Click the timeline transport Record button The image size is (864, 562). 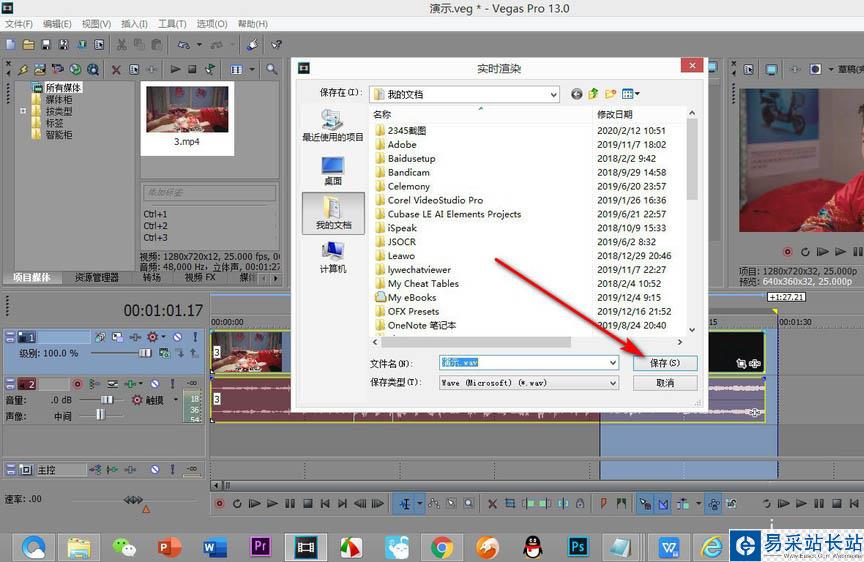[x=219, y=504]
